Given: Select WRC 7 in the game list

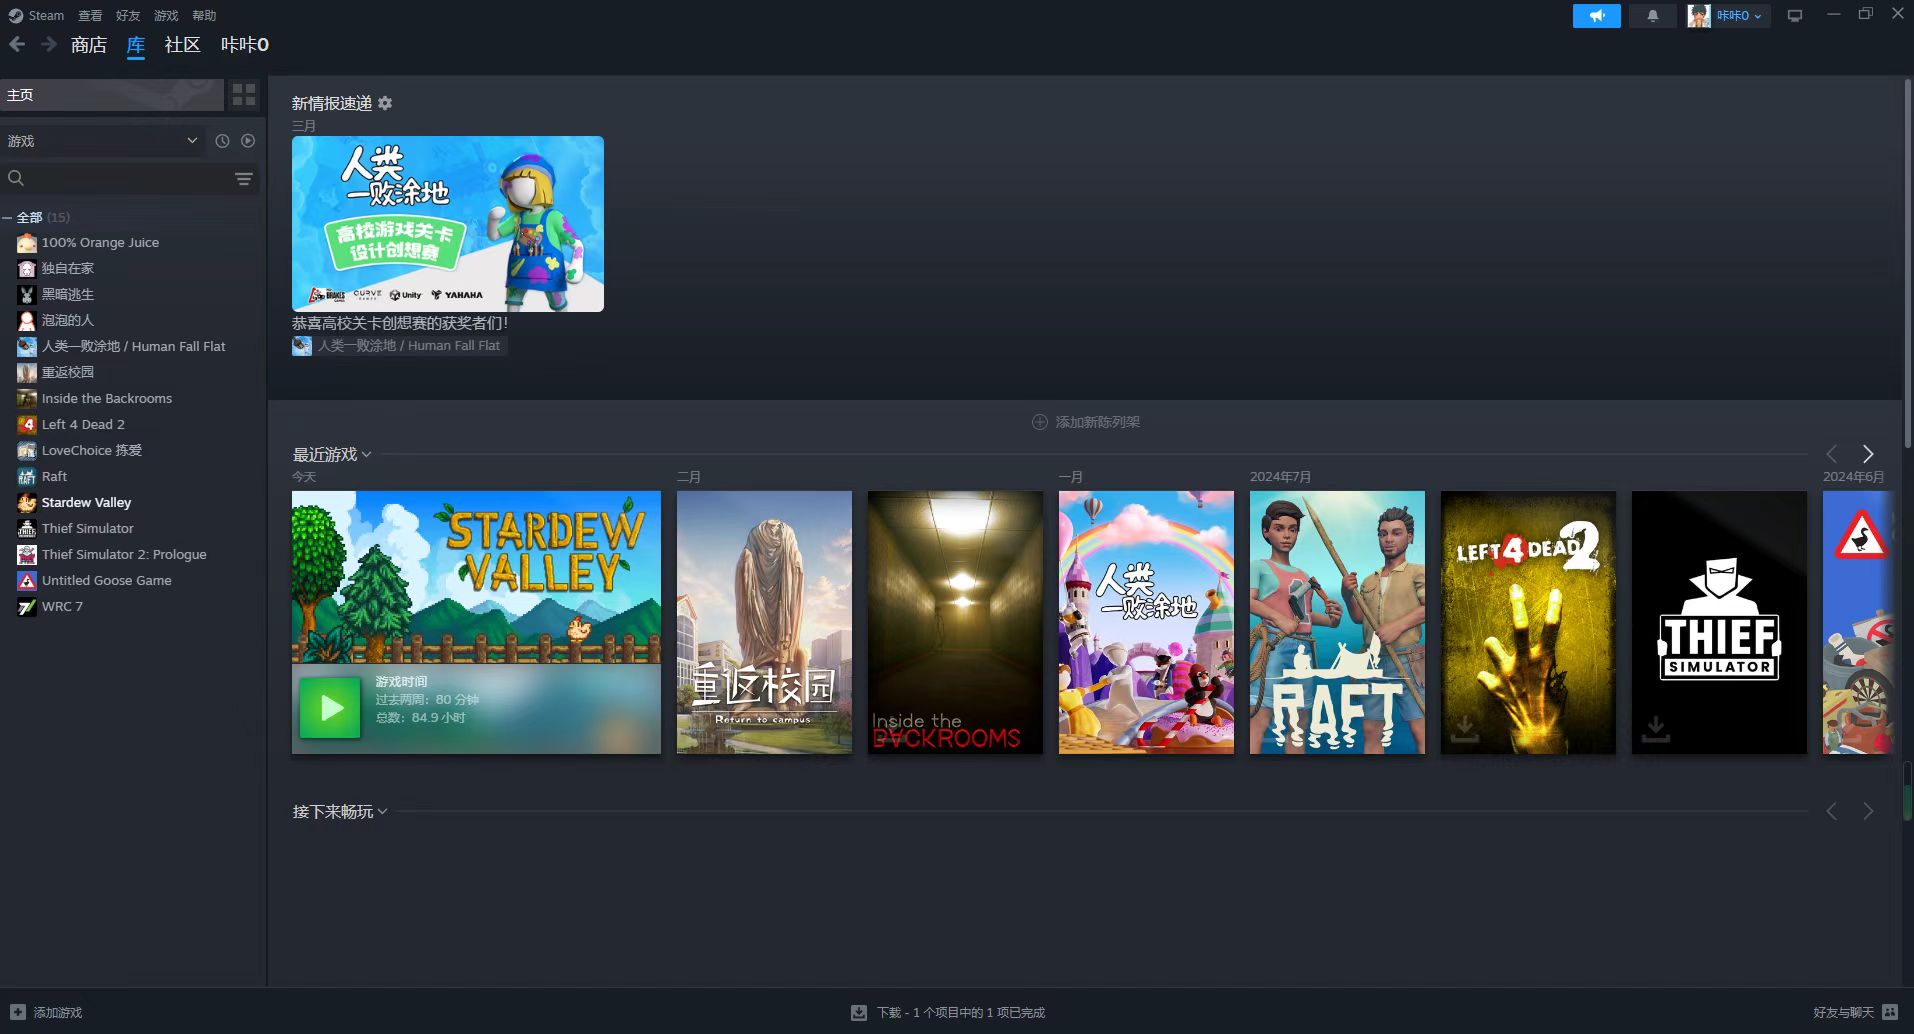Looking at the screenshot, I should tap(62, 606).
